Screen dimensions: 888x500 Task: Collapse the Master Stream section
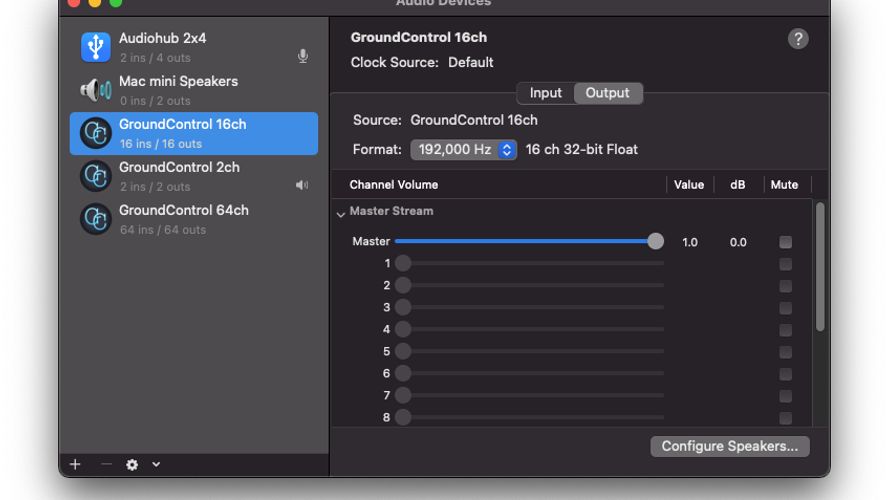pos(341,213)
